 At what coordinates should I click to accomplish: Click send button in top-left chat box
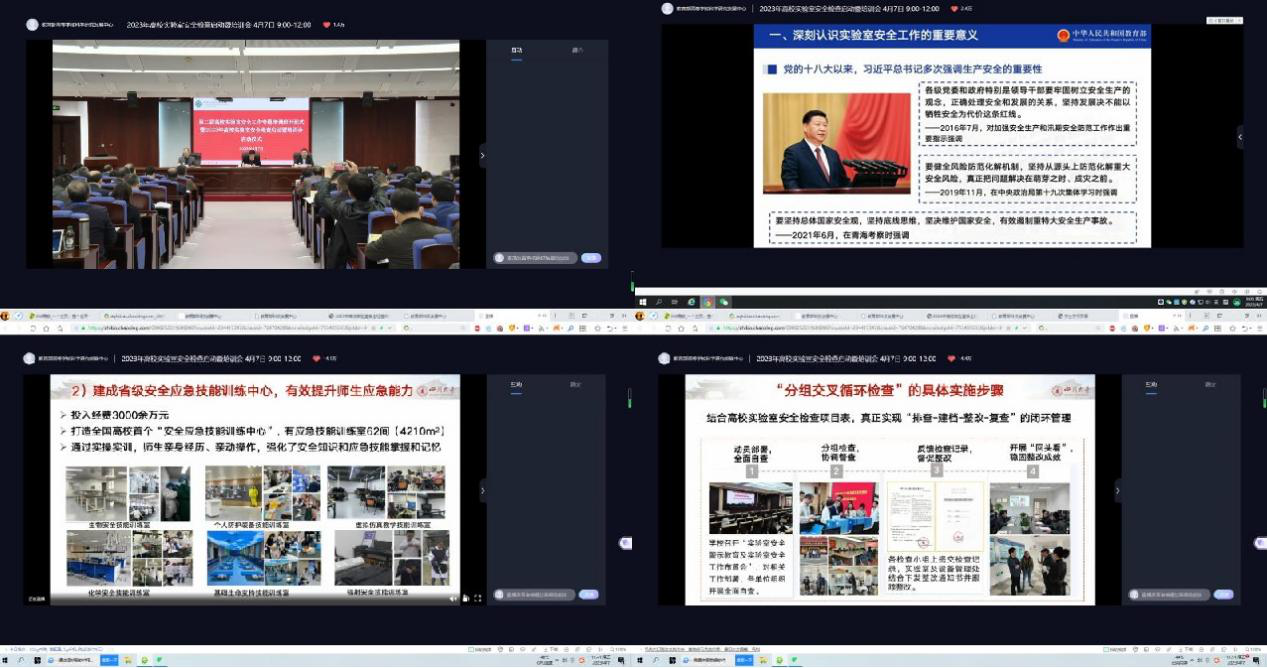point(591,258)
